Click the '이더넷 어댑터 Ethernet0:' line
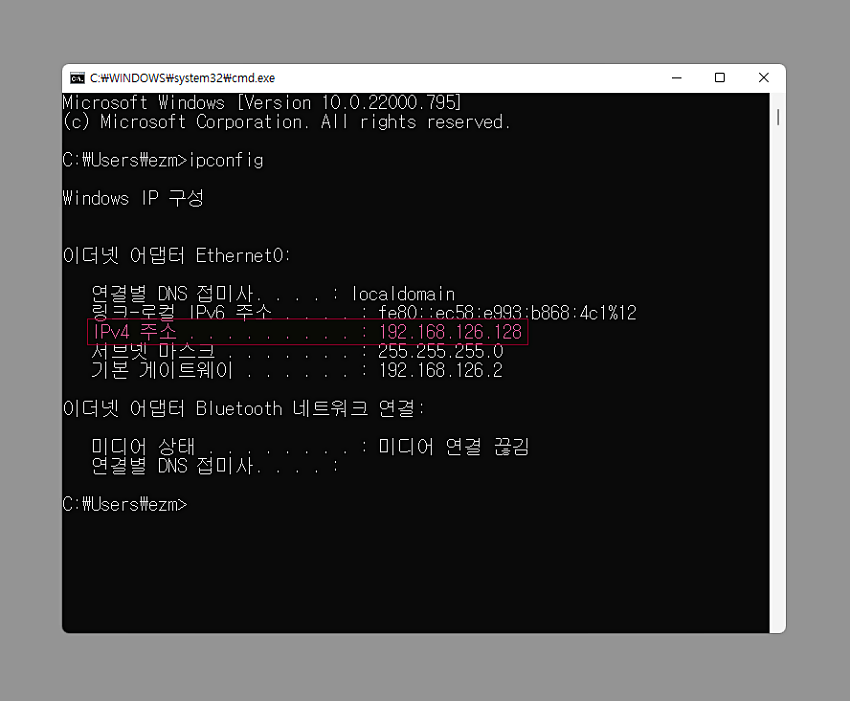850x701 pixels. (177, 255)
